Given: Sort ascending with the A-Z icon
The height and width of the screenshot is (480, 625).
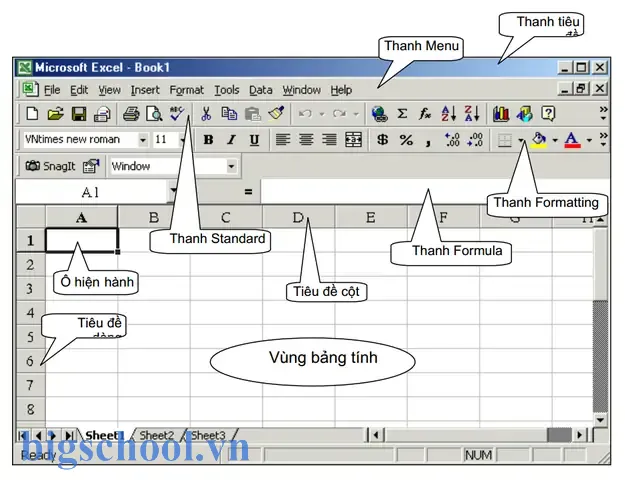Looking at the screenshot, I should [x=448, y=114].
